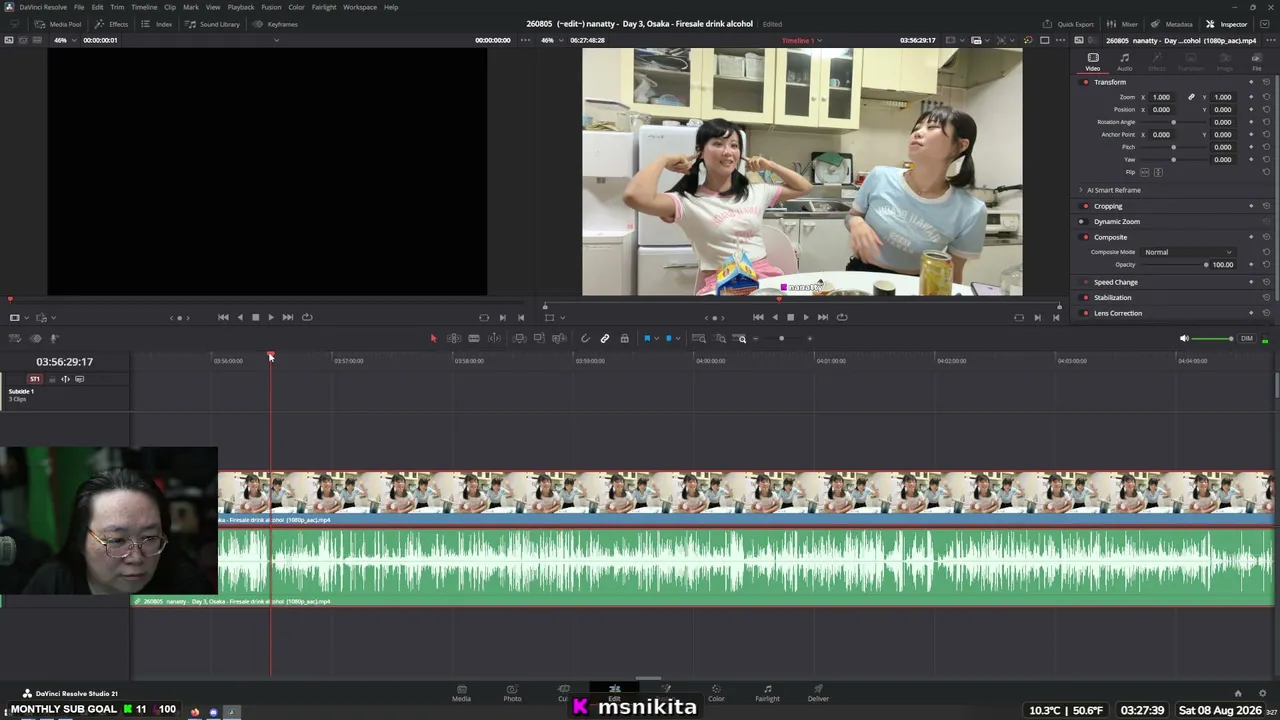Add a marker with the marker icon

coord(668,339)
